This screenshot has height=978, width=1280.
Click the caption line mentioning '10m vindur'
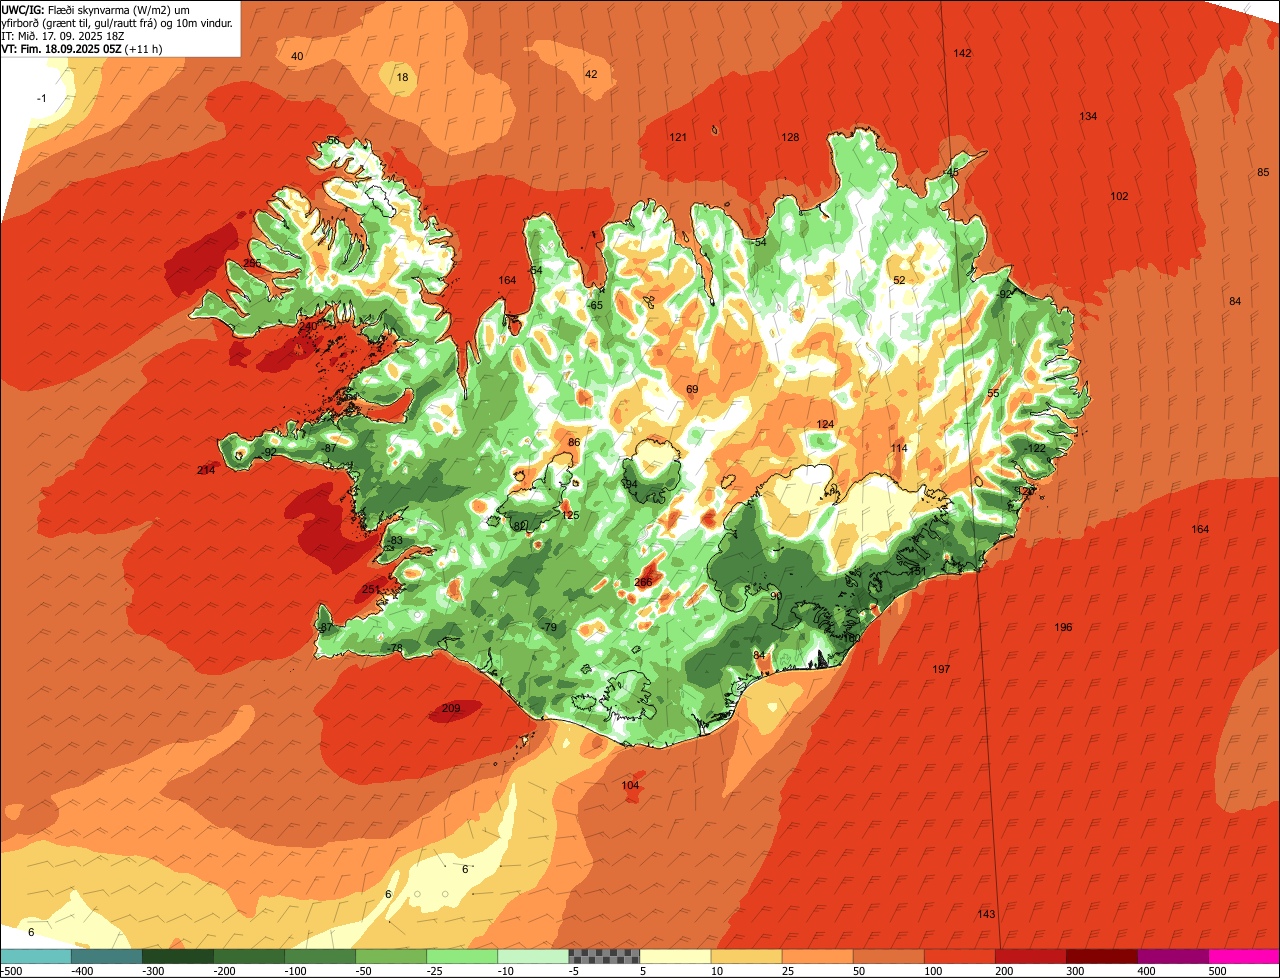(x=117, y=23)
